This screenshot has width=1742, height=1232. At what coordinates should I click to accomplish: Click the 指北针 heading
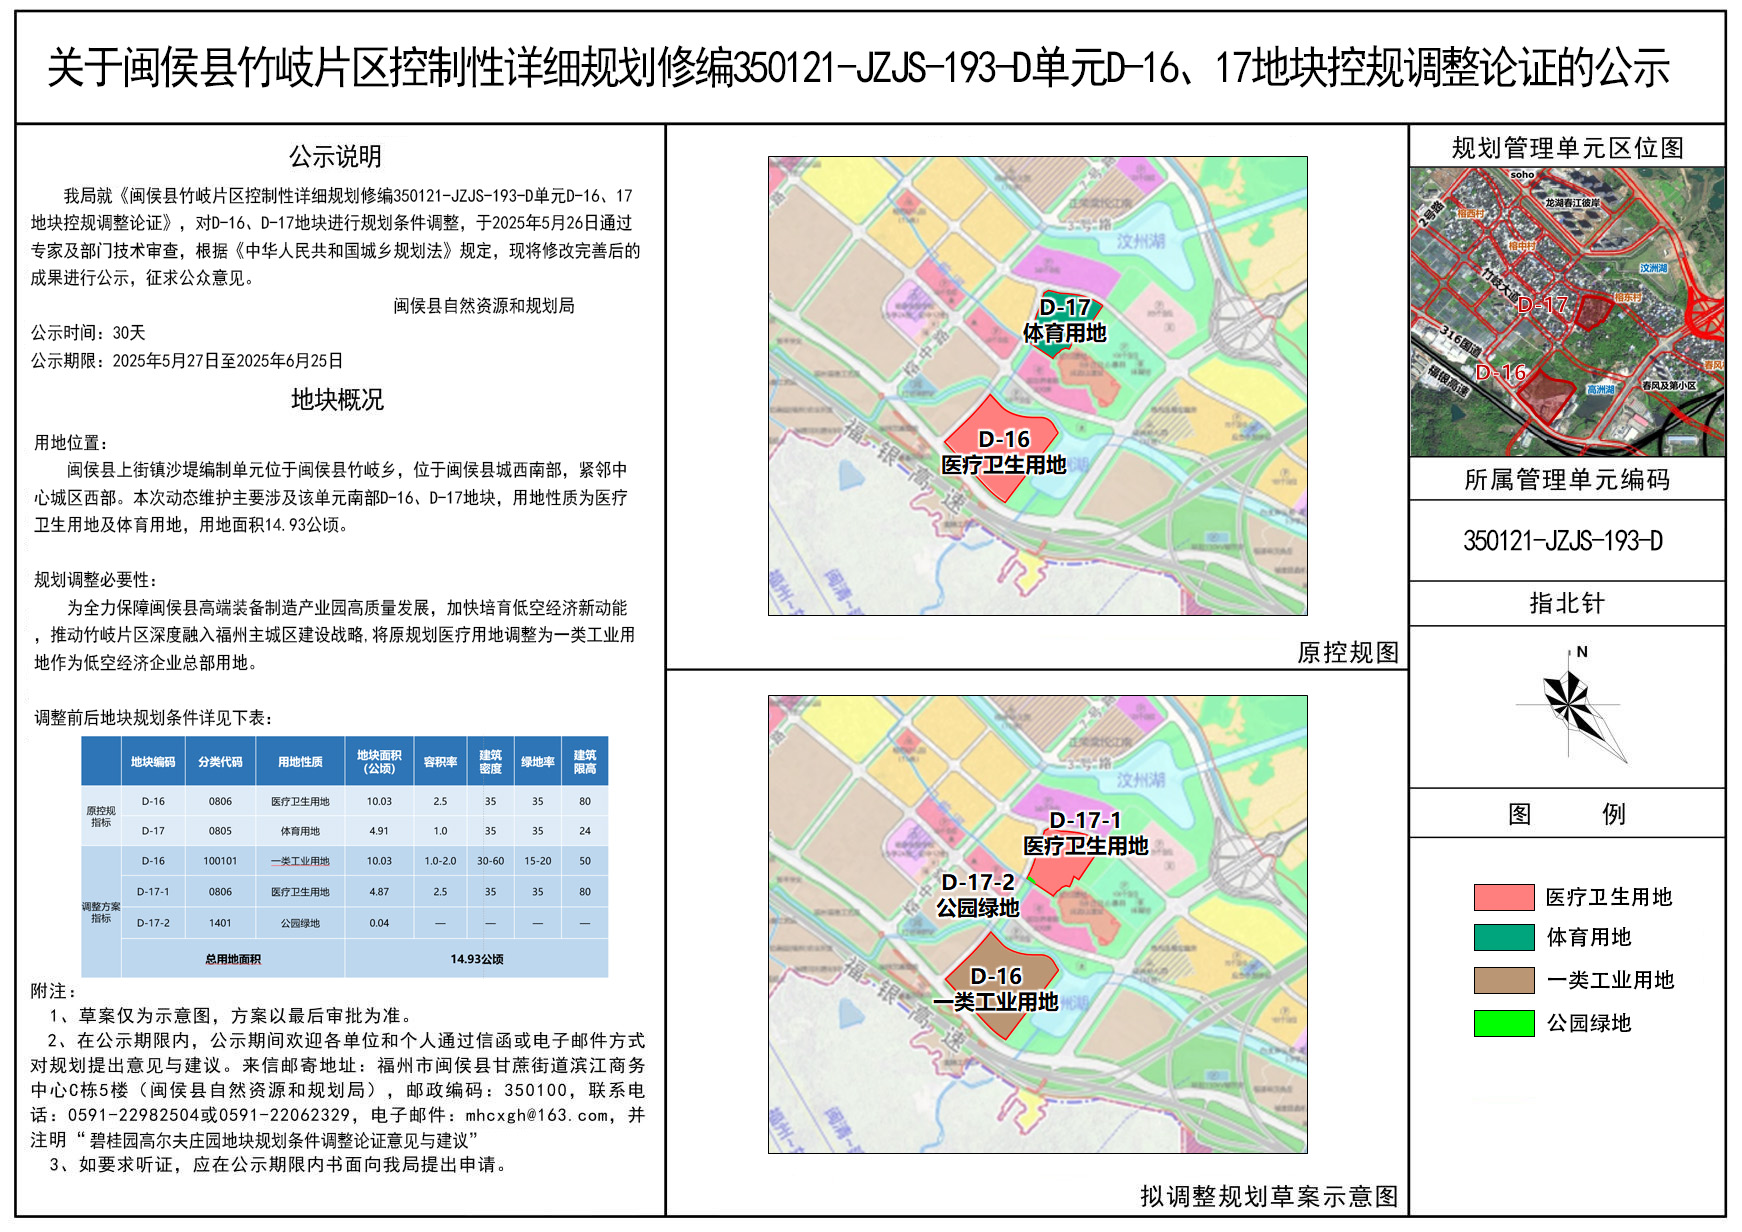pyautogui.click(x=1567, y=604)
